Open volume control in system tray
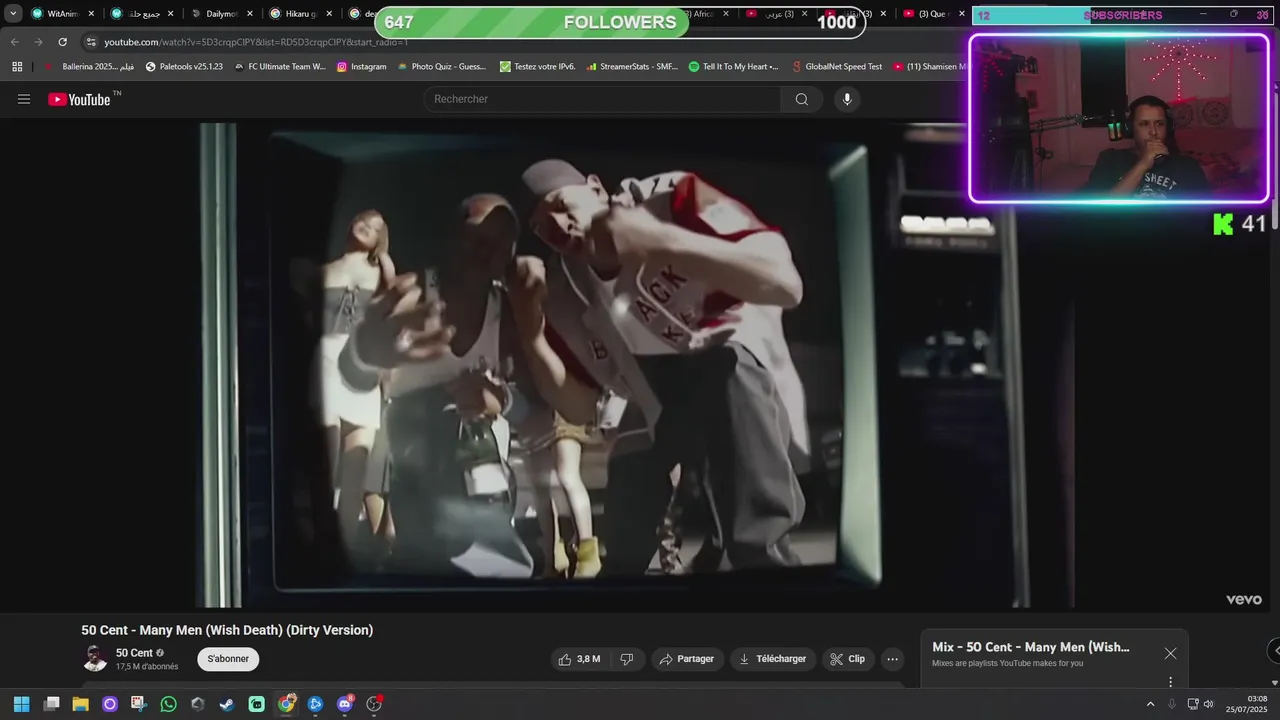Screen dimensions: 1280x720 click(x=1209, y=704)
